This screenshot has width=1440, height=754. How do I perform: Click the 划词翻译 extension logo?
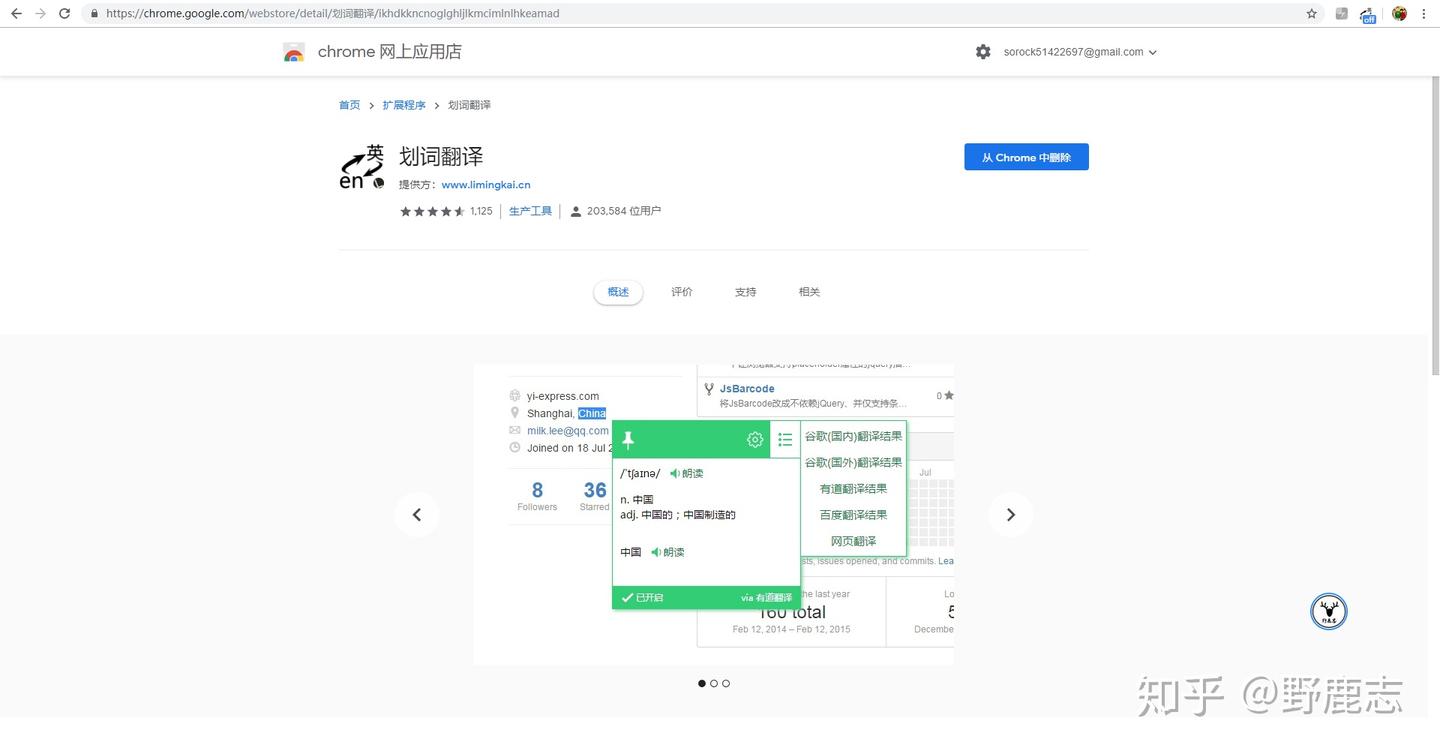pos(362,167)
